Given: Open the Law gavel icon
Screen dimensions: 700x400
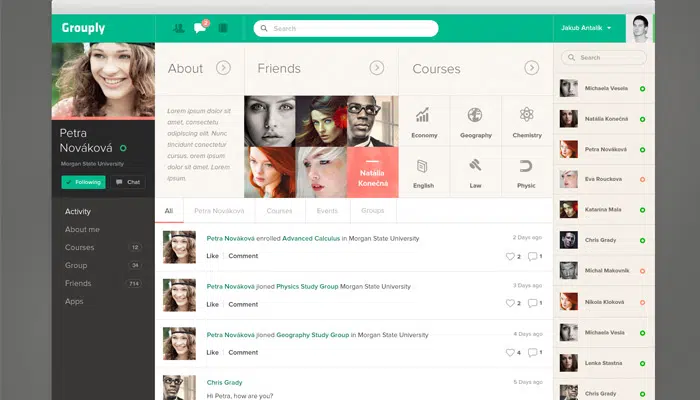Looking at the screenshot, I should 475,166.
